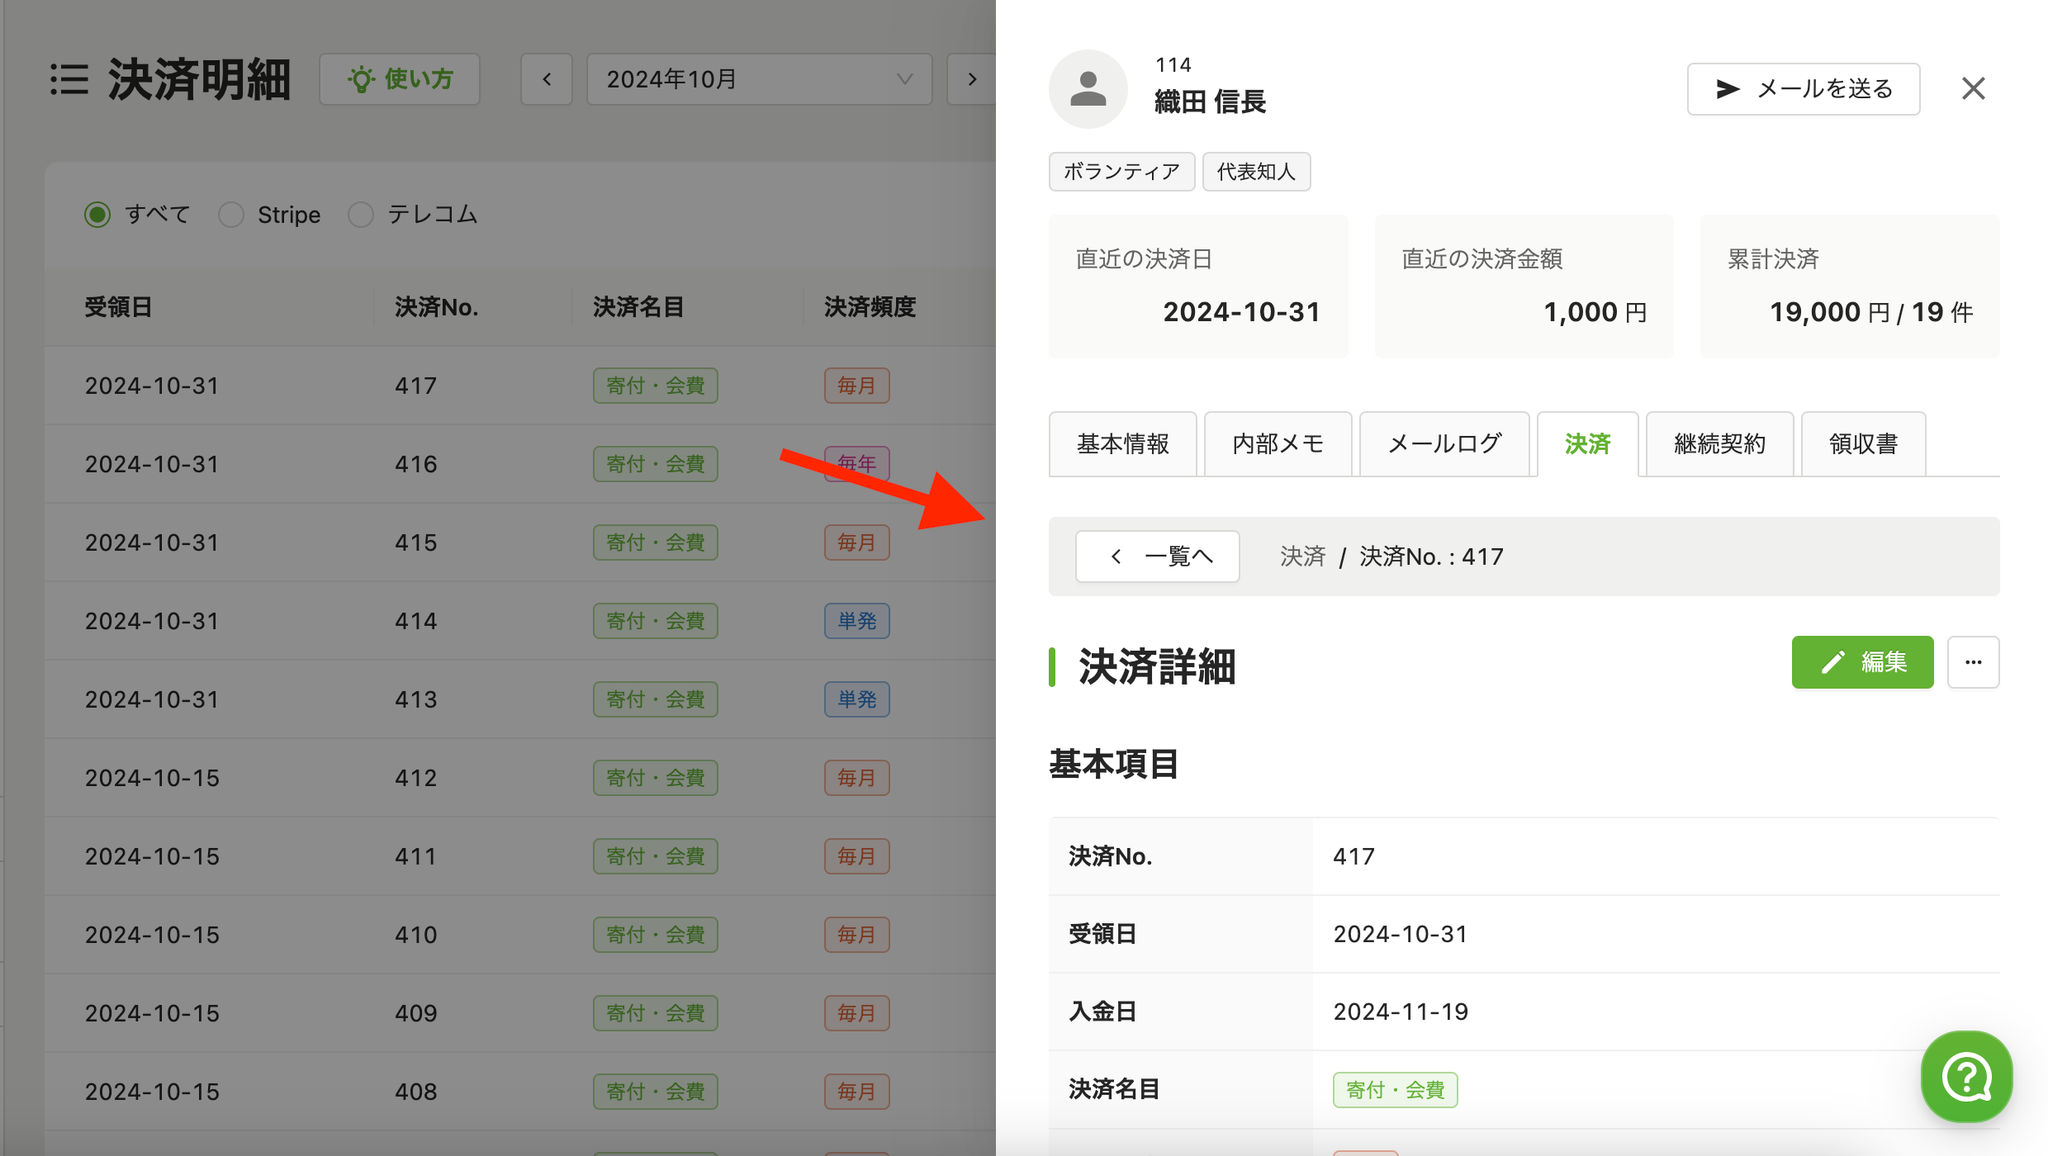2048x1156 pixels.
Task: Switch to the 基本情報 tab
Action: (x=1123, y=444)
